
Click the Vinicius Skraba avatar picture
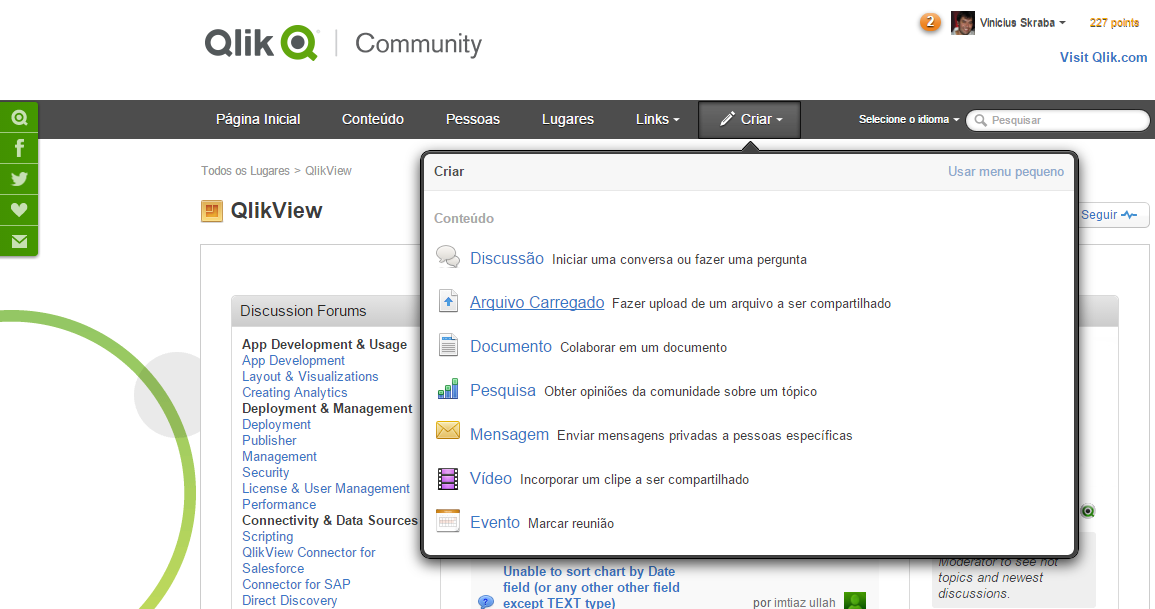pyautogui.click(x=962, y=23)
